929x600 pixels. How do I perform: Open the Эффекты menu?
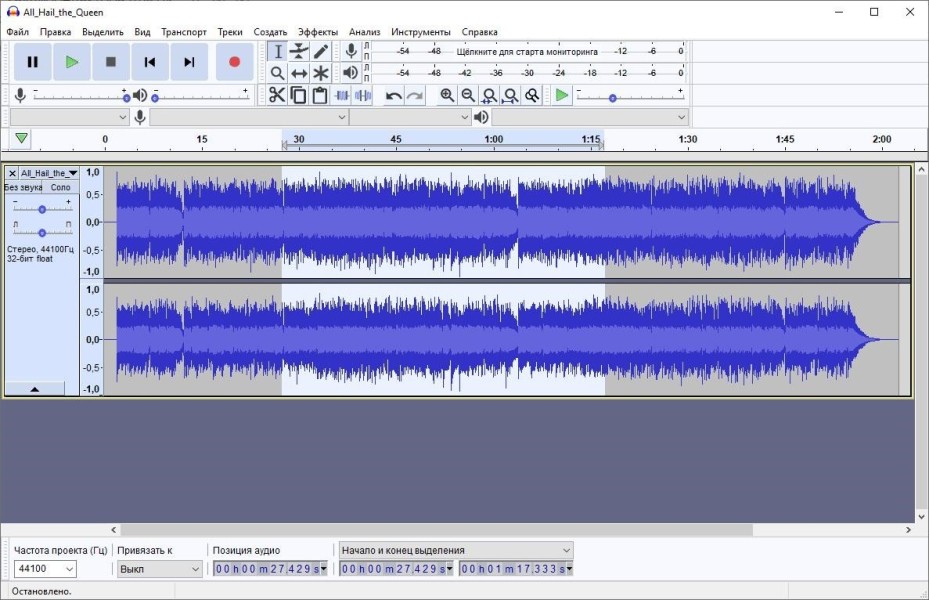(317, 32)
